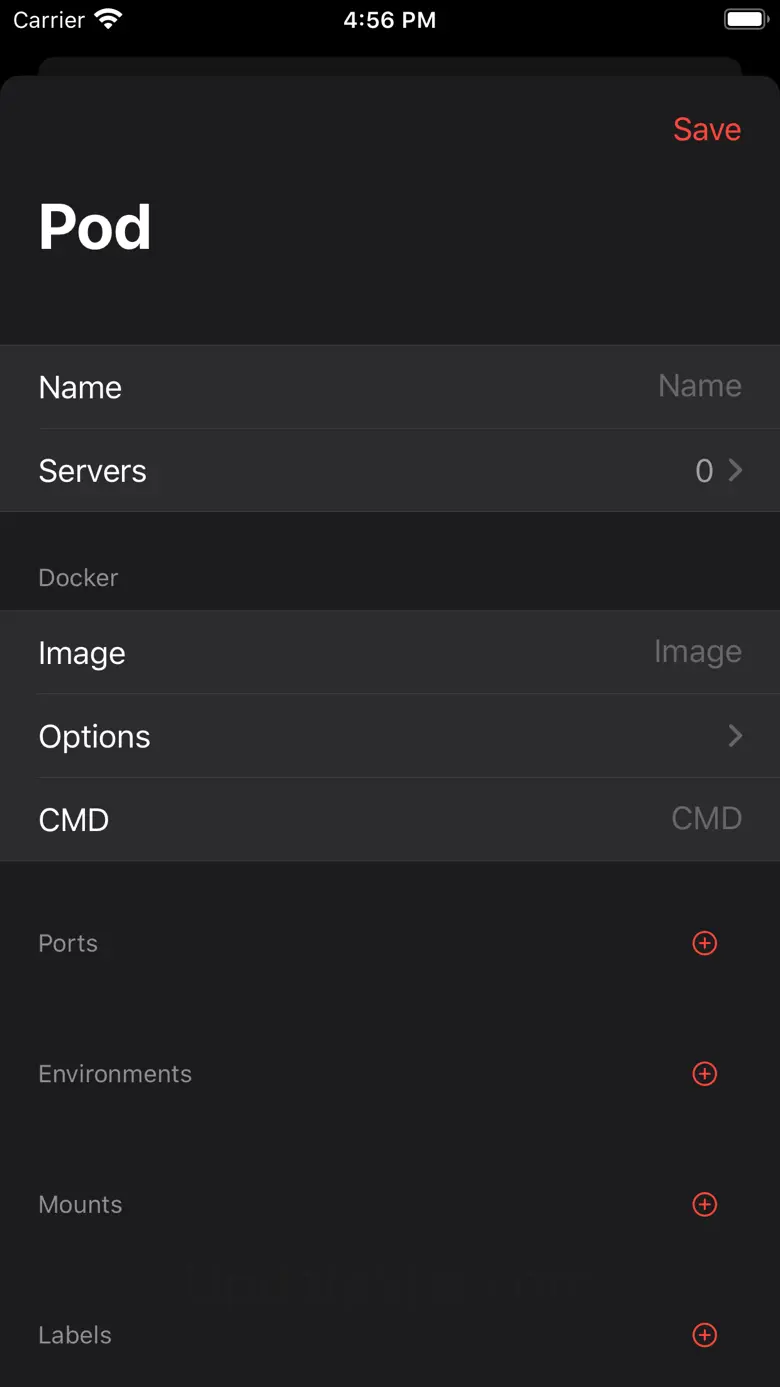Tap the Carrier status text
Screen dimensions: 780x1387
coord(49,20)
